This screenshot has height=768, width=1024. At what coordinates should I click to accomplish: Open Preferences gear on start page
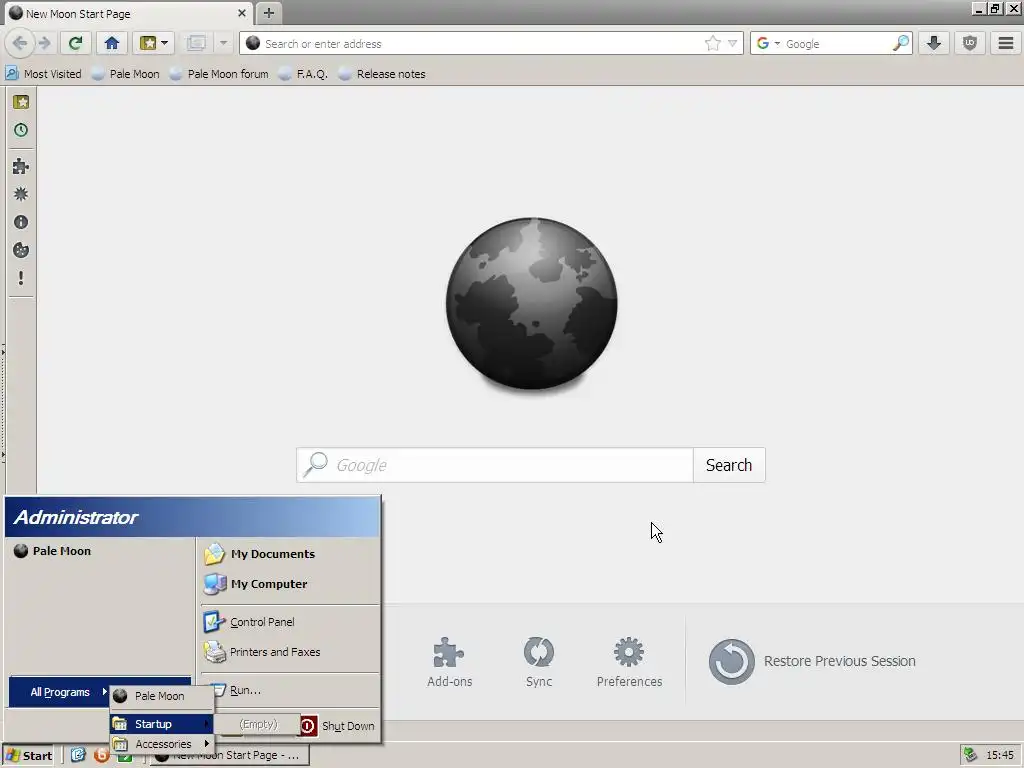pyautogui.click(x=629, y=662)
